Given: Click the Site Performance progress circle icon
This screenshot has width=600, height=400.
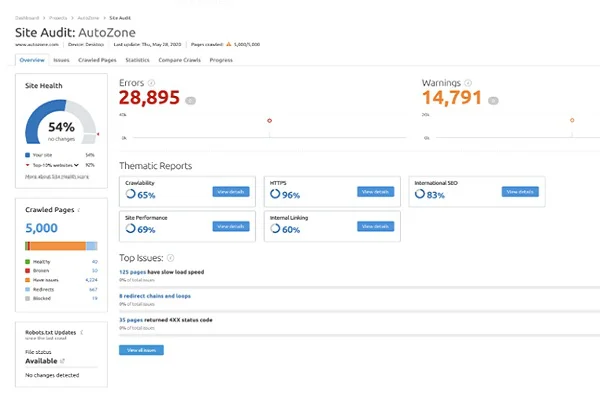Looking at the screenshot, I should pos(130,229).
